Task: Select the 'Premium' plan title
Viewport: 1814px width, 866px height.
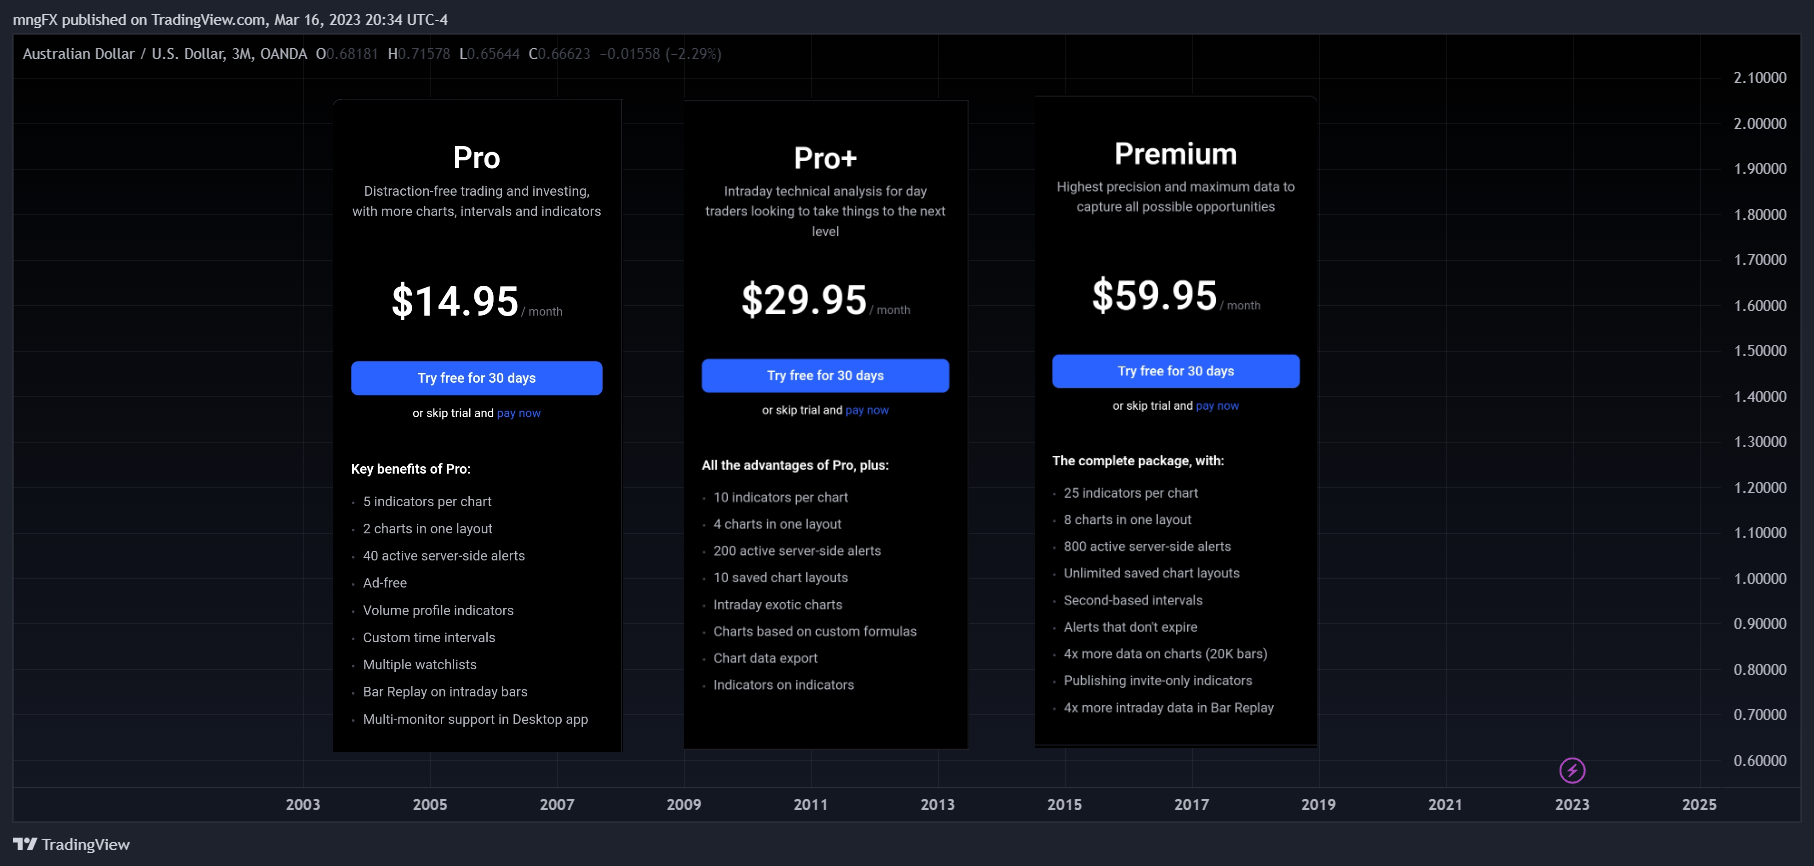Action: [x=1176, y=154]
